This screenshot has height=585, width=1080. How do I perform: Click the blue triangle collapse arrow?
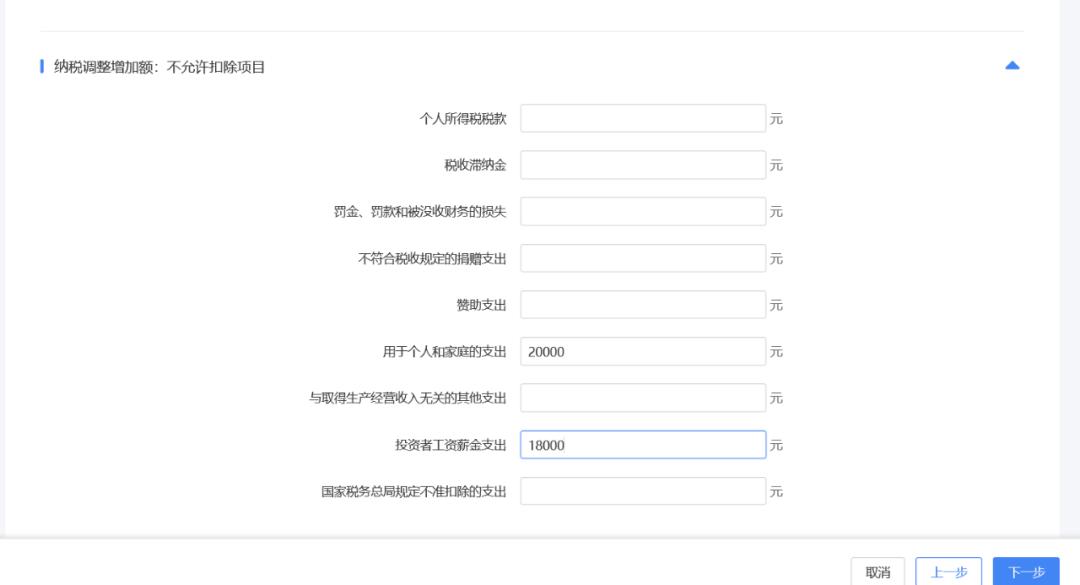[1012, 63]
